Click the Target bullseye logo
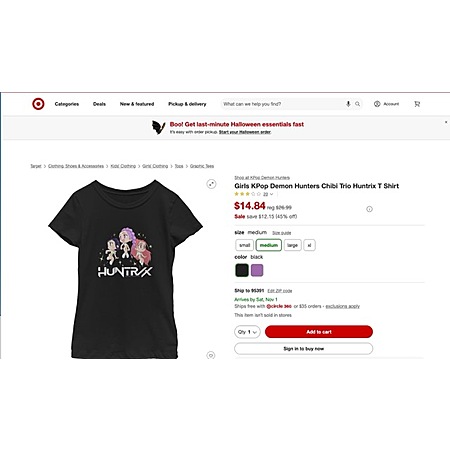Screen dimensions: 450x450 click(x=38, y=104)
